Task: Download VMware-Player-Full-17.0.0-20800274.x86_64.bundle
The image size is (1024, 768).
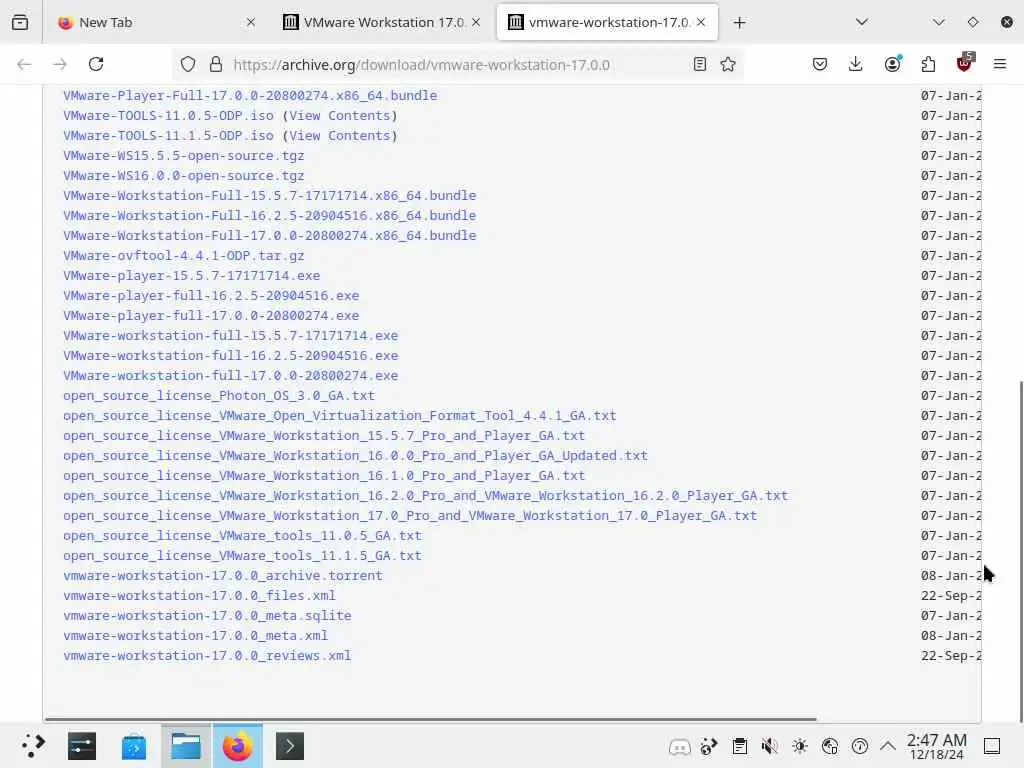Action: point(250,95)
